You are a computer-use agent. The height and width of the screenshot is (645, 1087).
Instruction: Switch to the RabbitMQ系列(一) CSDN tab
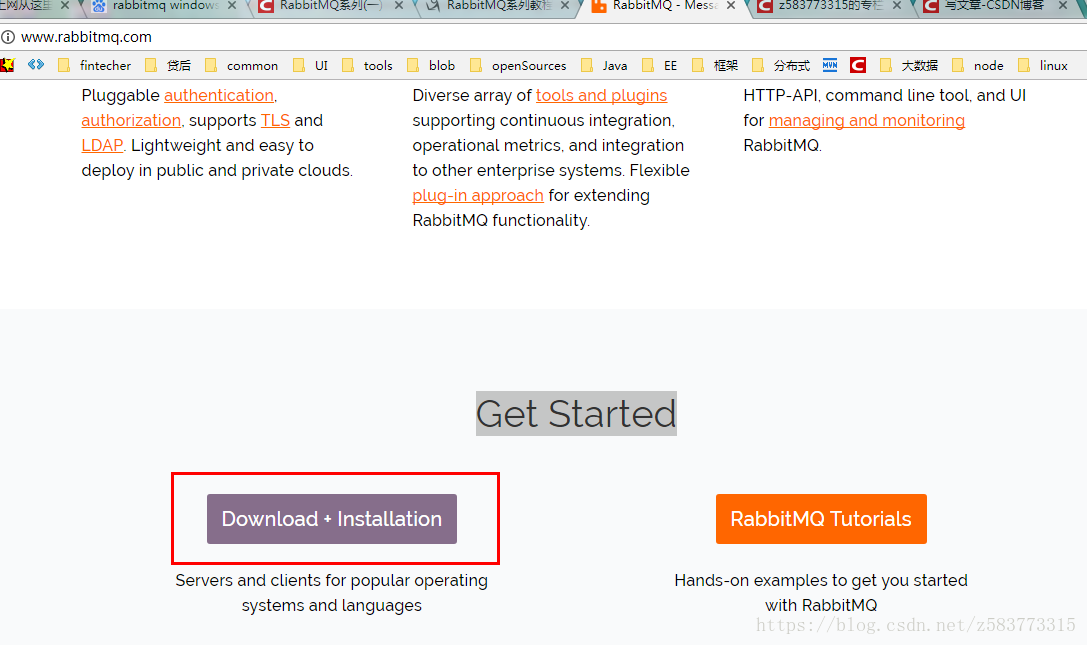(x=331, y=6)
